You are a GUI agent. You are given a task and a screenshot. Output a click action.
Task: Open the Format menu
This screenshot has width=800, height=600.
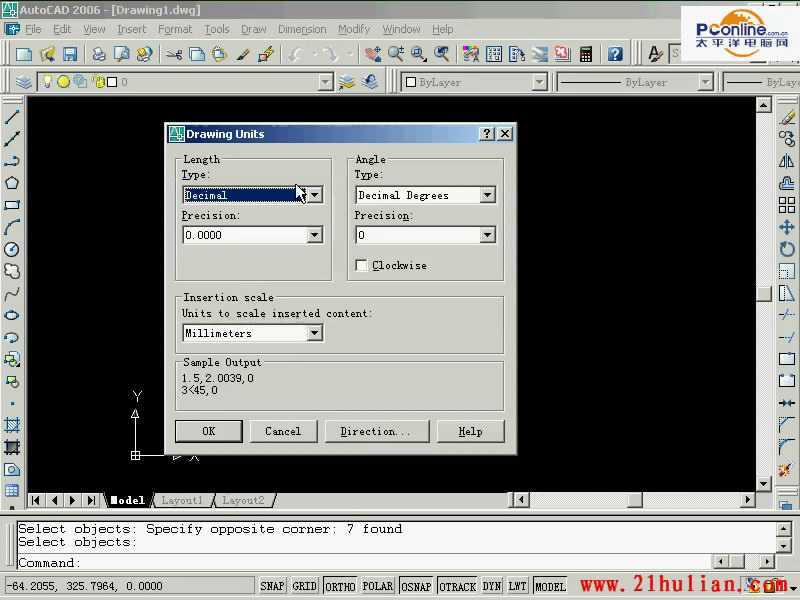click(175, 29)
